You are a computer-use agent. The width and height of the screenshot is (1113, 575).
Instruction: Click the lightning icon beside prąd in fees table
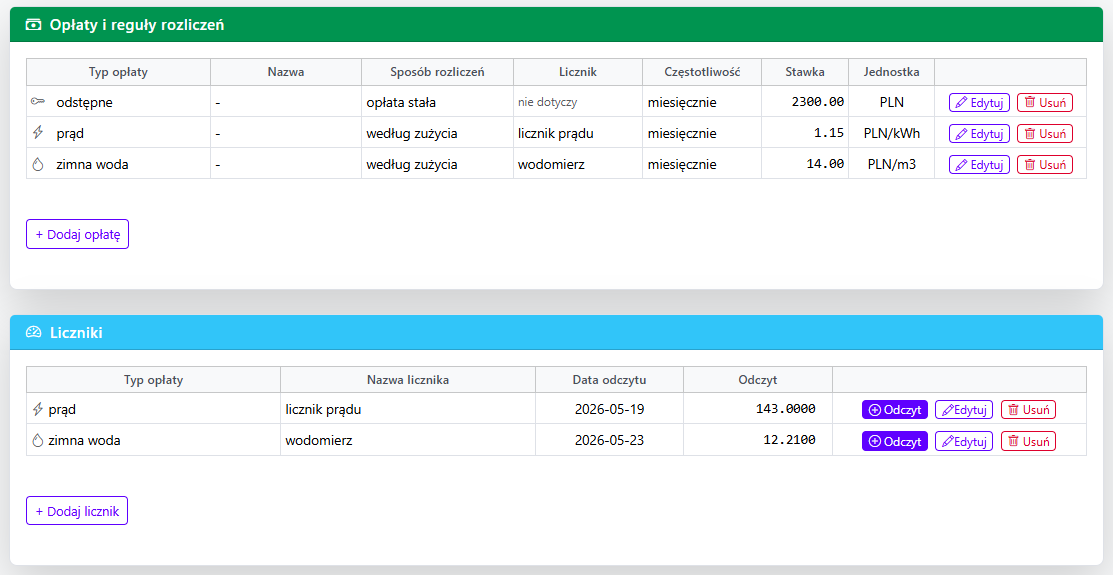[x=38, y=133]
